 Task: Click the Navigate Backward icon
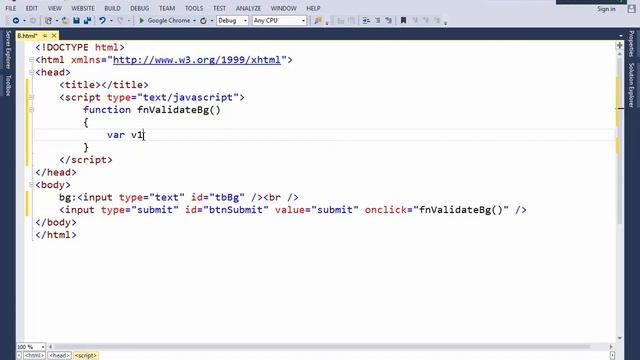click(x=16, y=20)
